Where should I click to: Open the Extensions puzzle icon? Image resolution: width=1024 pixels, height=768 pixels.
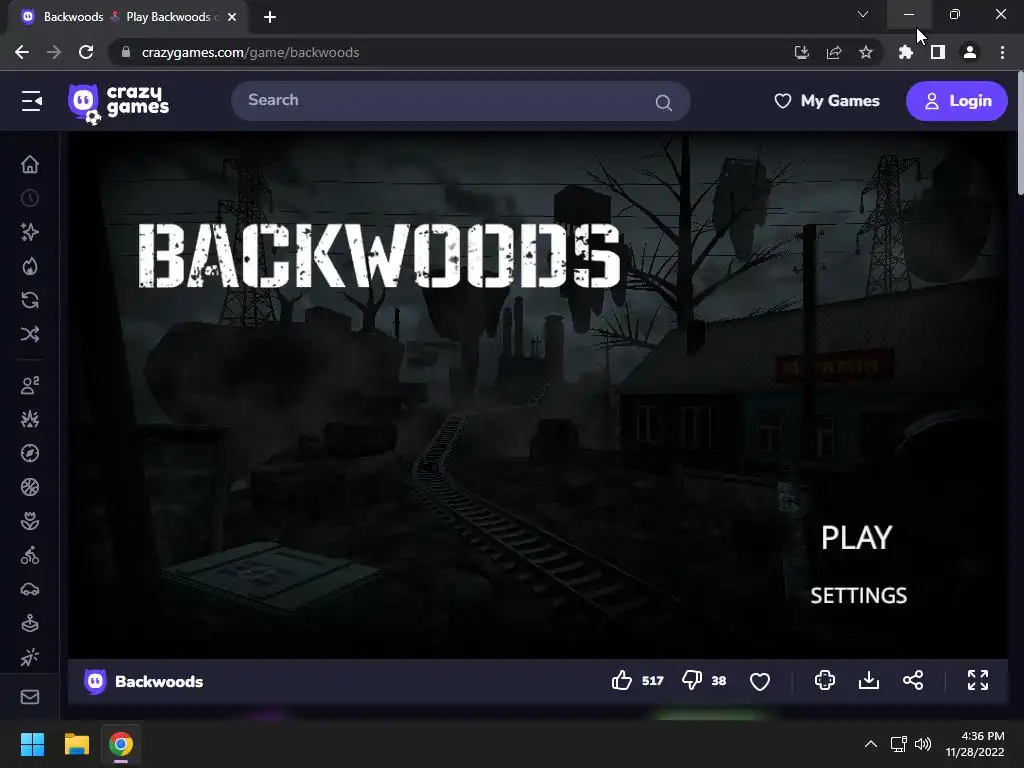click(x=906, y=52)
